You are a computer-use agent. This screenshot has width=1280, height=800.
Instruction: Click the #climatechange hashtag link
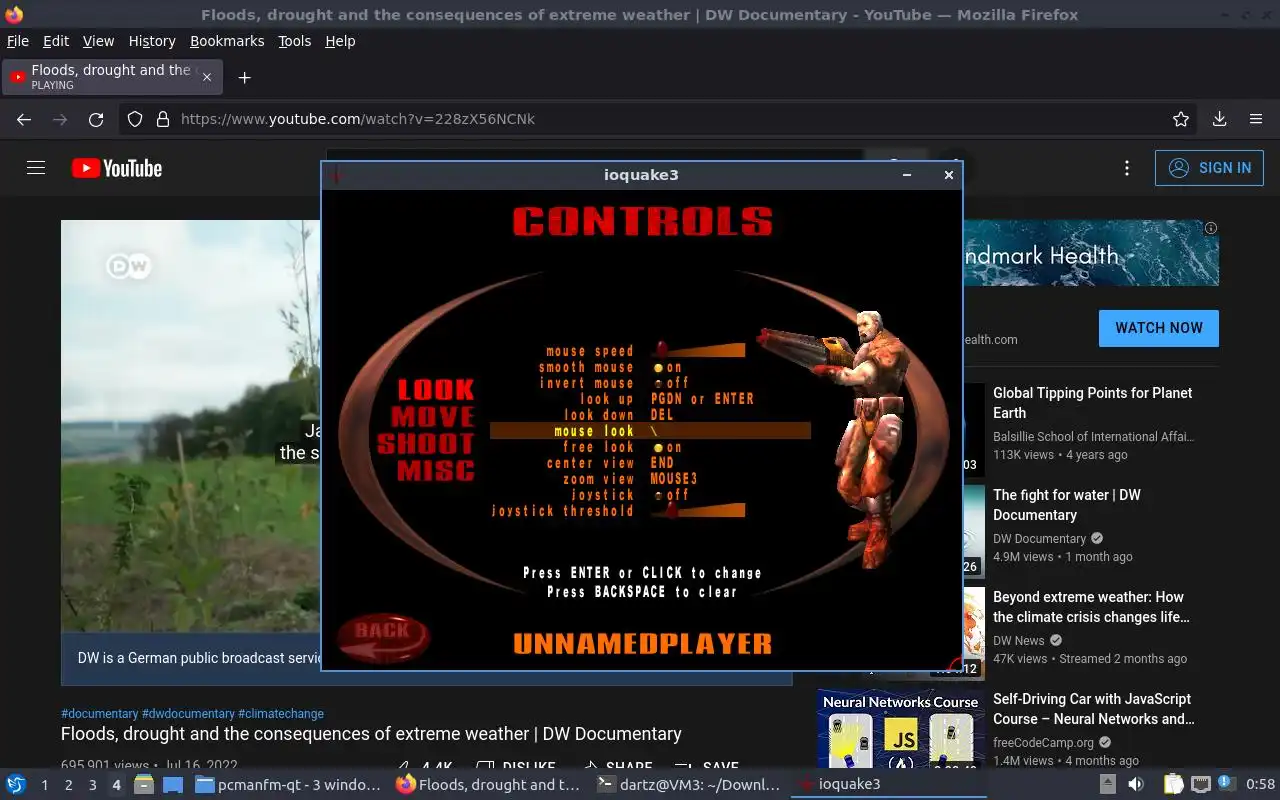pos(281,714)
